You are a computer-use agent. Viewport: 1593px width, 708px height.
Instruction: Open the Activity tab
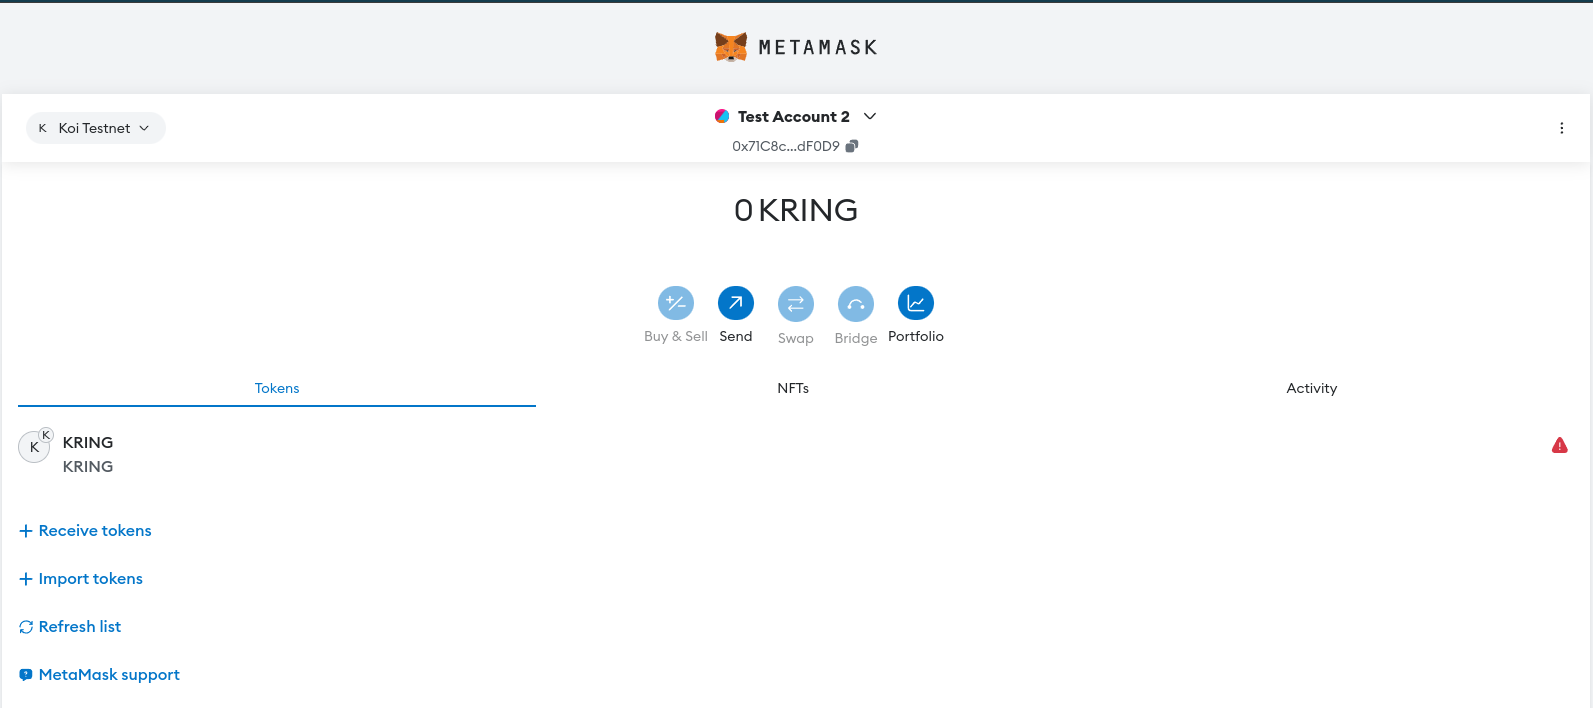[1311, 388]
